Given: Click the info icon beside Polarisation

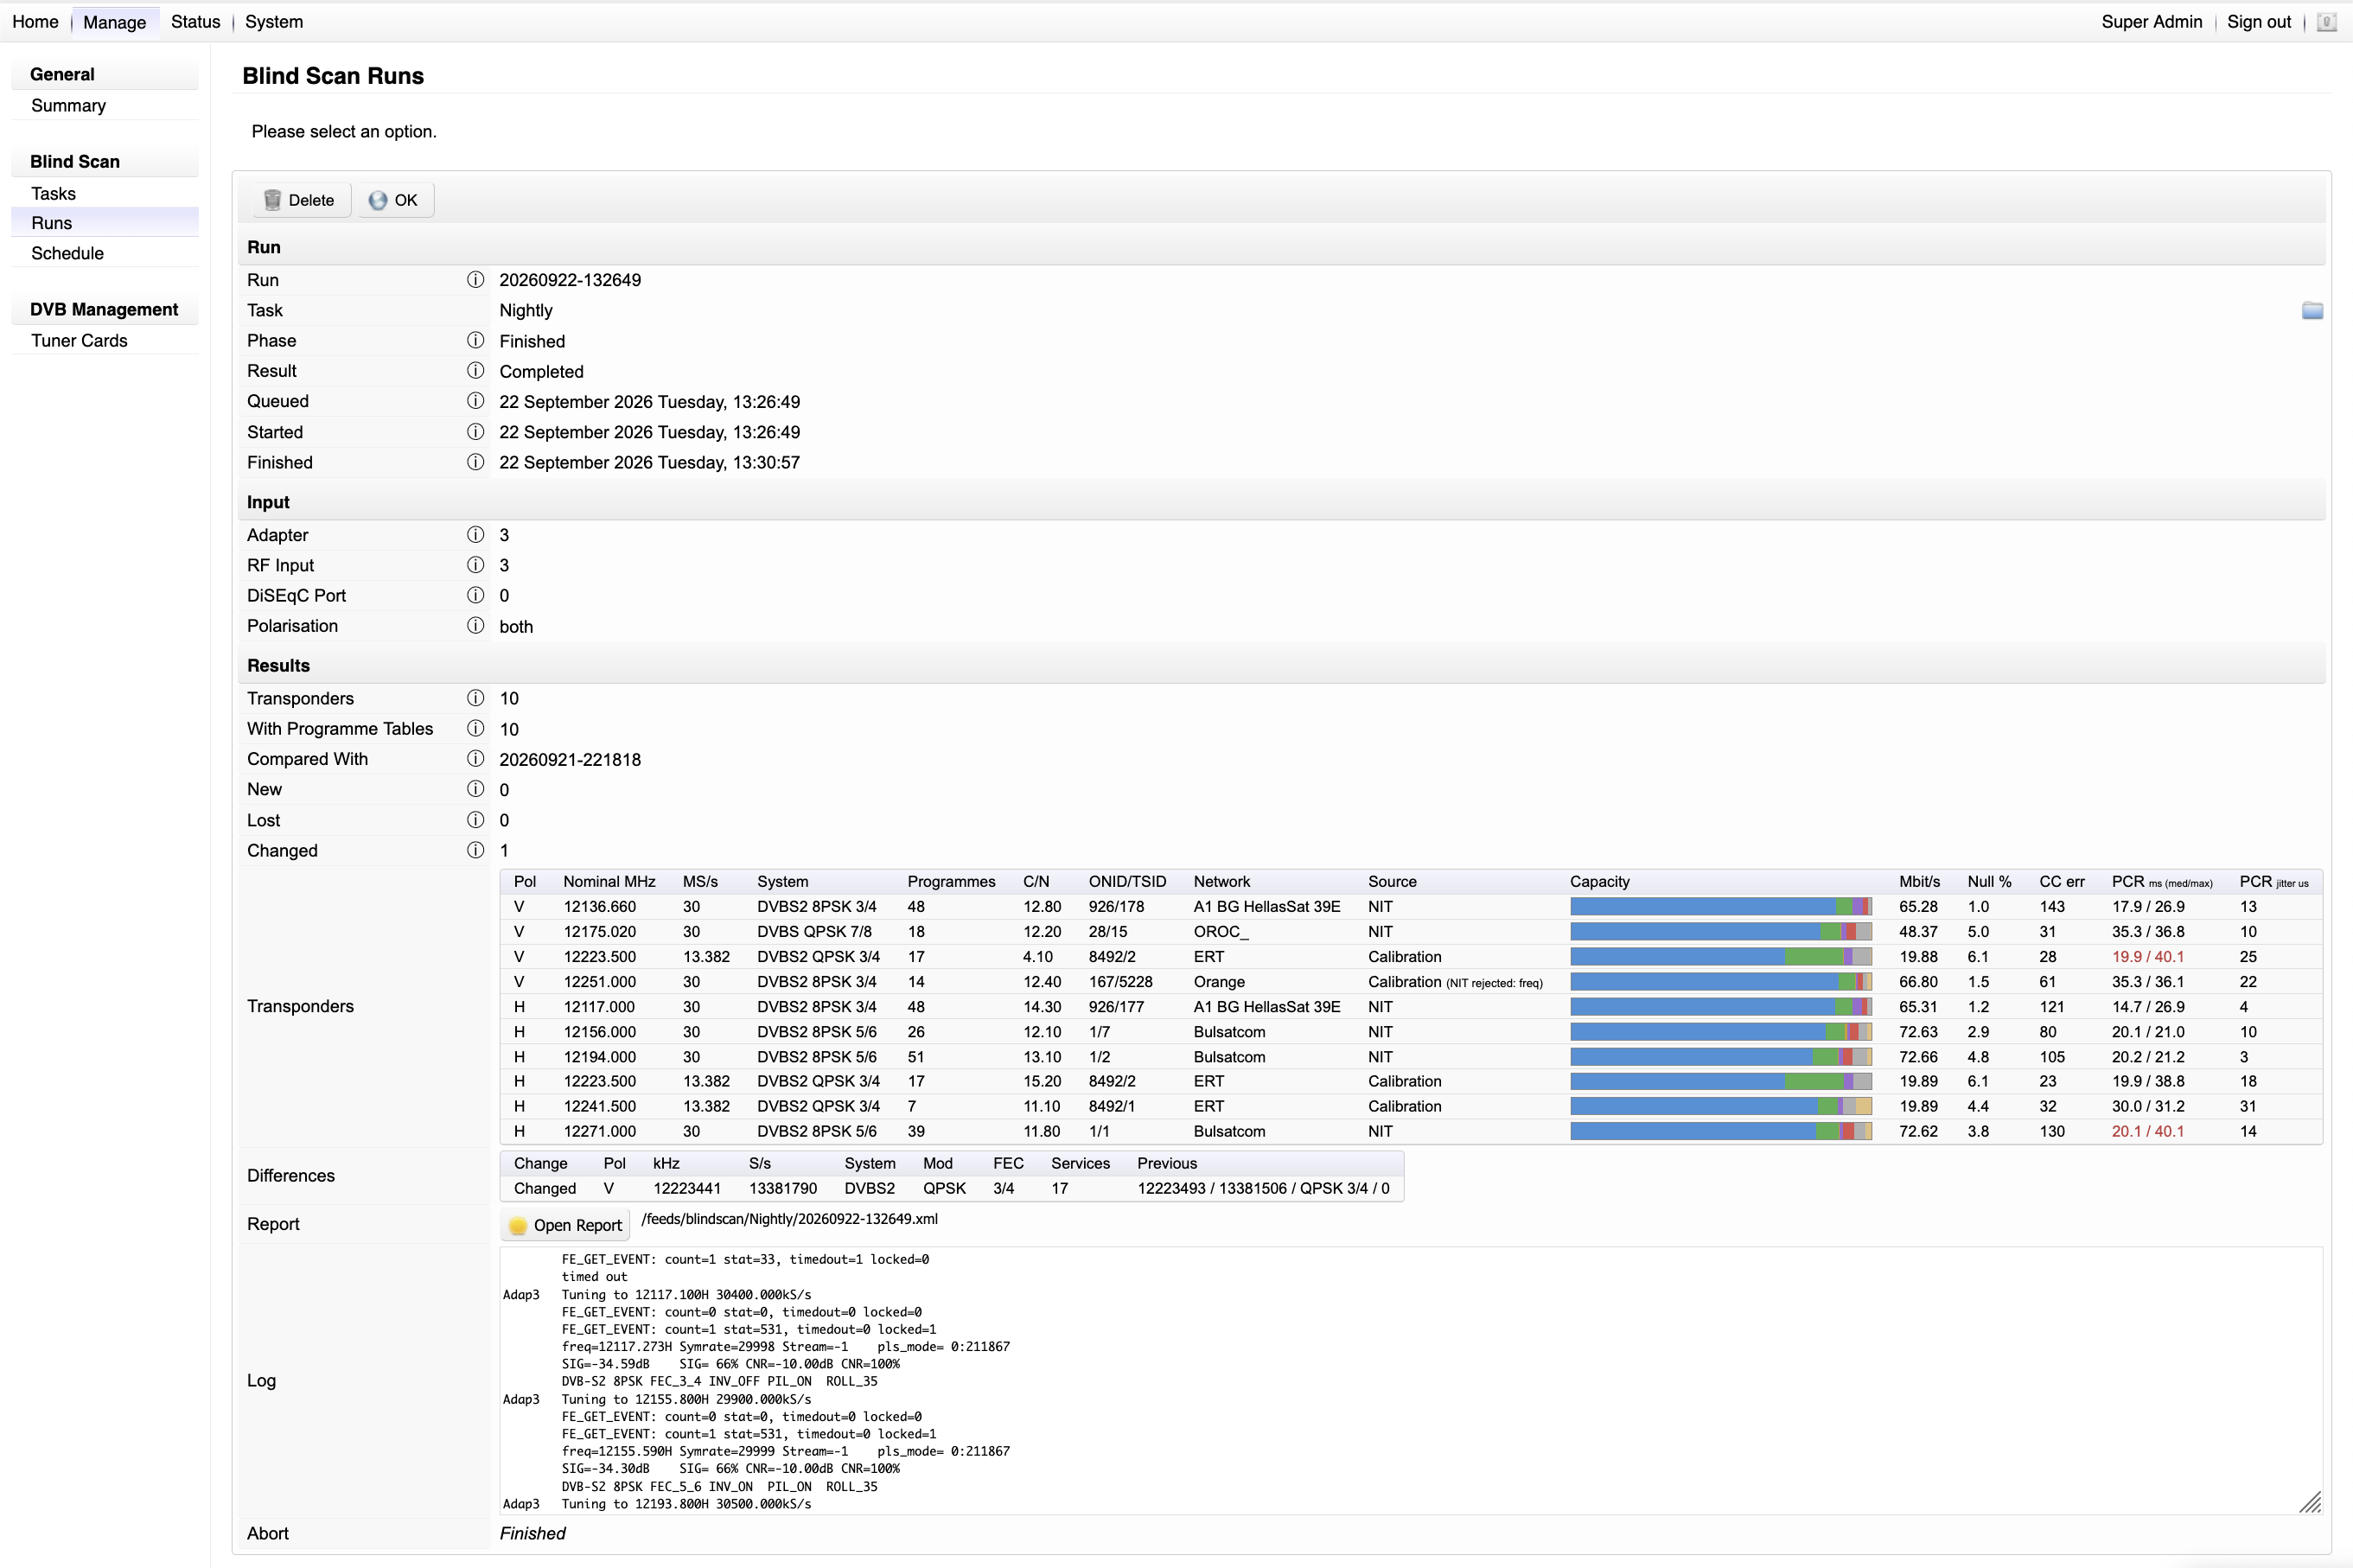Looking at the screenshot, I should click(x=475, y=626).
